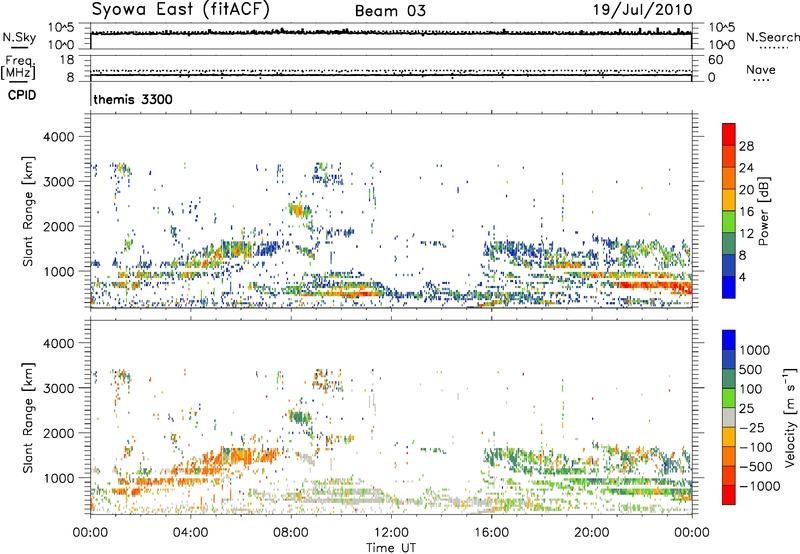Click the 'Nave' legend label
The width and height of the screenshot is (800, 554).
tap(761, 69)
